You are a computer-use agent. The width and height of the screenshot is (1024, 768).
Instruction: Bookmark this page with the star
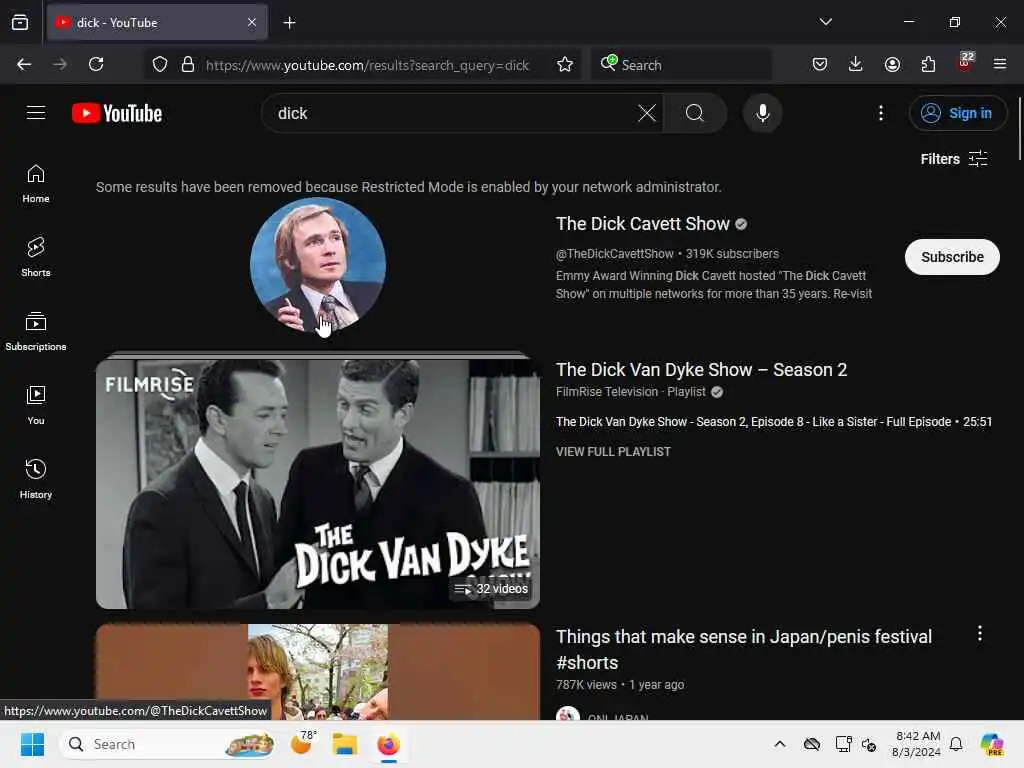tap(565, 64)
